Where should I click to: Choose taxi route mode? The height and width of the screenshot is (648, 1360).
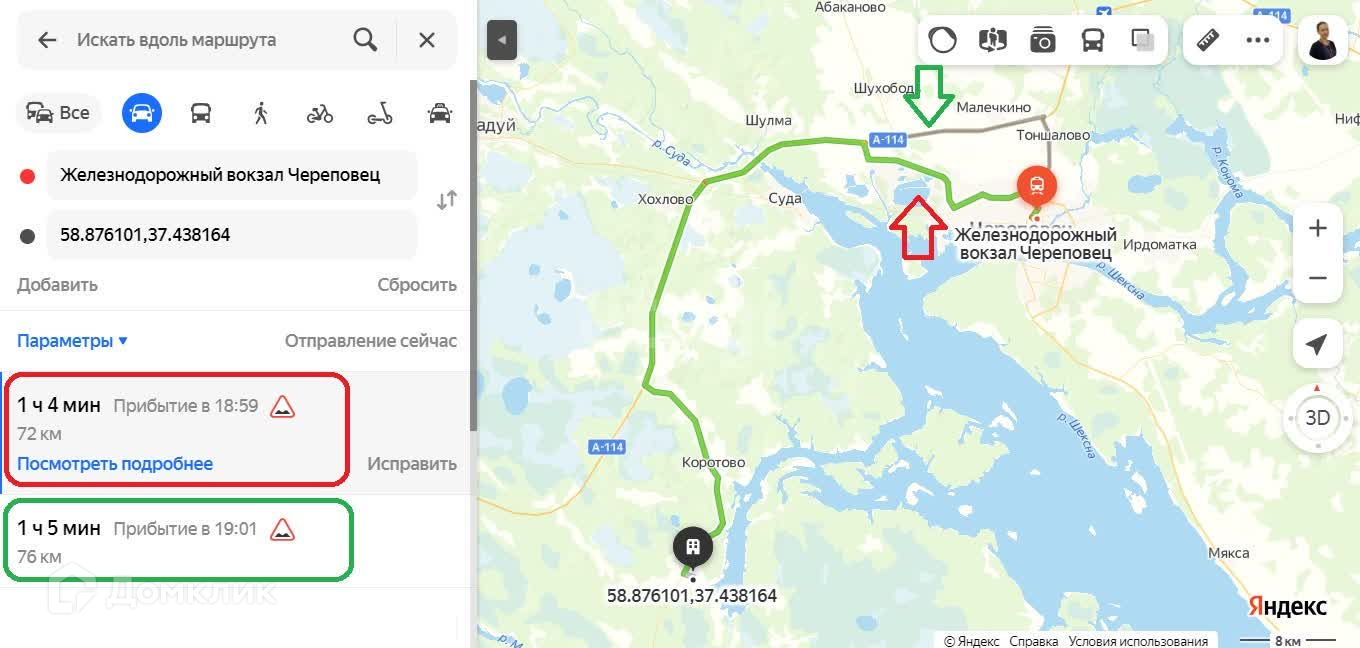440,113
